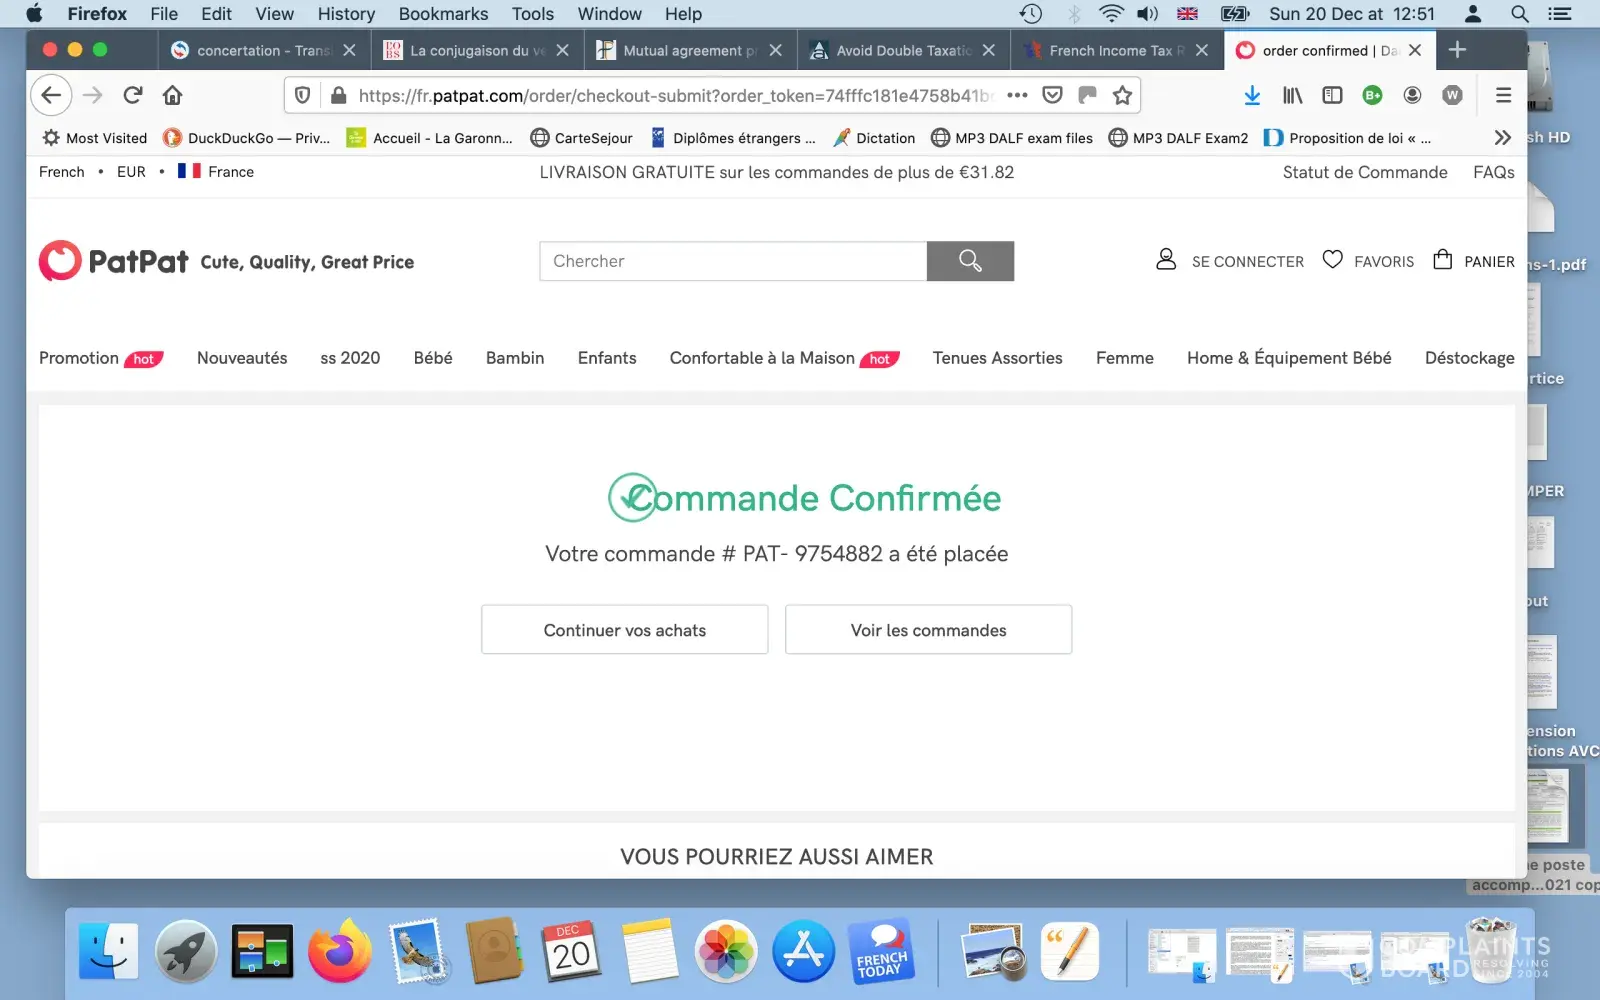Open the Tenues Assorties category
The height and width of the screenshot is (1000, 1600).
(998, 358)
